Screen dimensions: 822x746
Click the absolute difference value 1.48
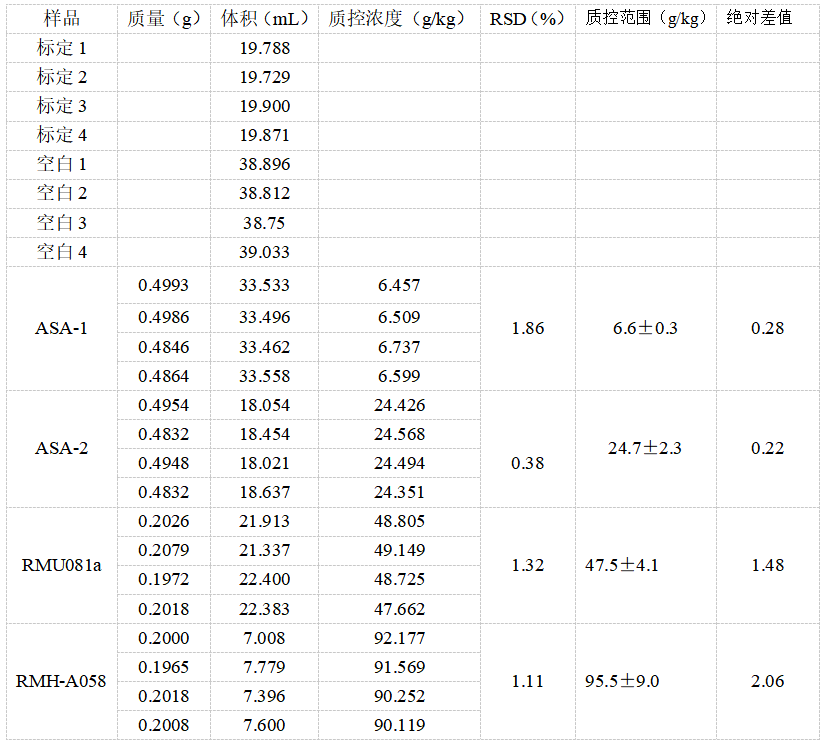pos(765,565)
